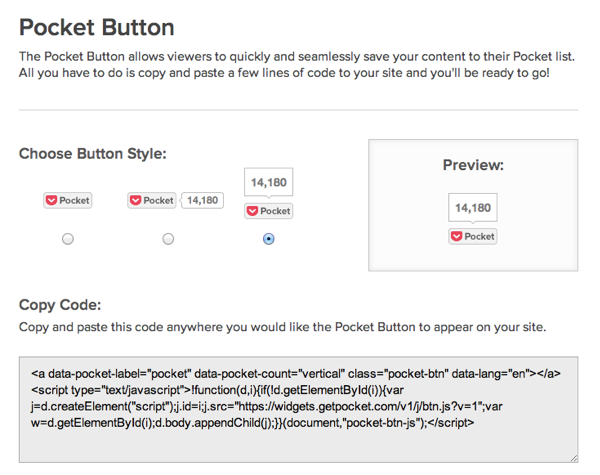Click the Pocket Button page heading
The width and height of the screenshot is (600, 475).
pyautogui.click(x=97, y=28)
